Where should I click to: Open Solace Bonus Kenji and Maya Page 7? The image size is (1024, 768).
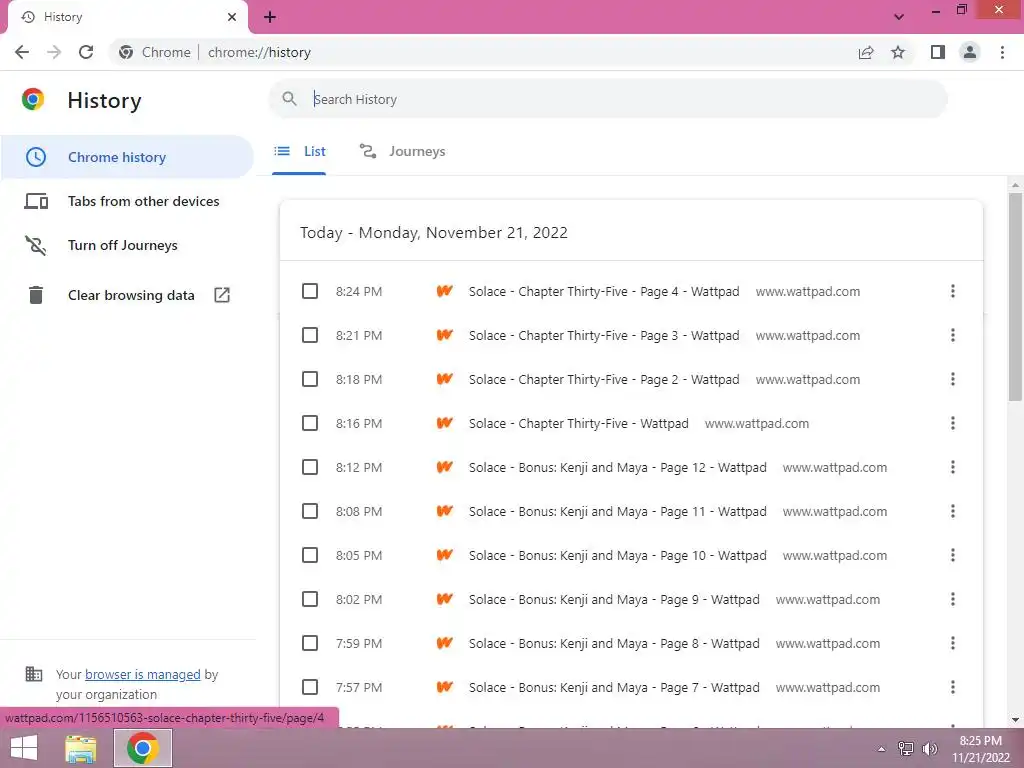(614, 687)
